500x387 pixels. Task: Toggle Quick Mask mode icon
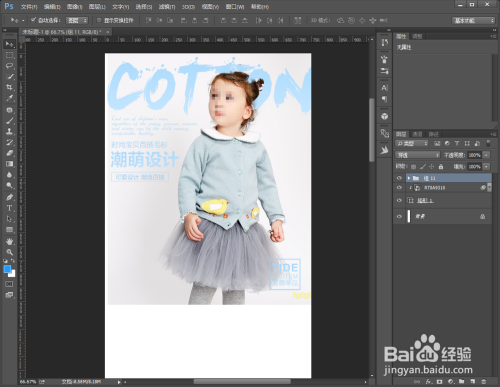[x=9, y=284]
